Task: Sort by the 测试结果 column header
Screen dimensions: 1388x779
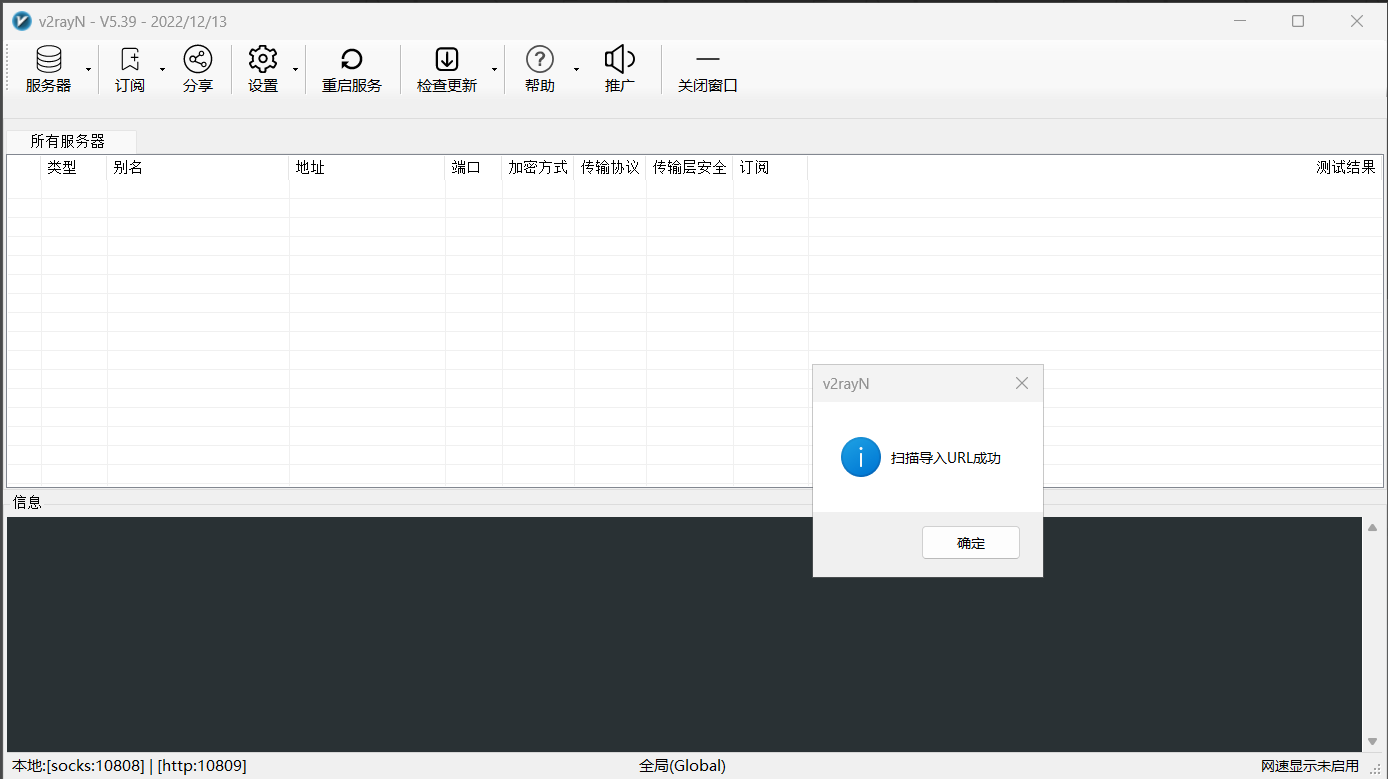Action: click(x=1345, y=168)
